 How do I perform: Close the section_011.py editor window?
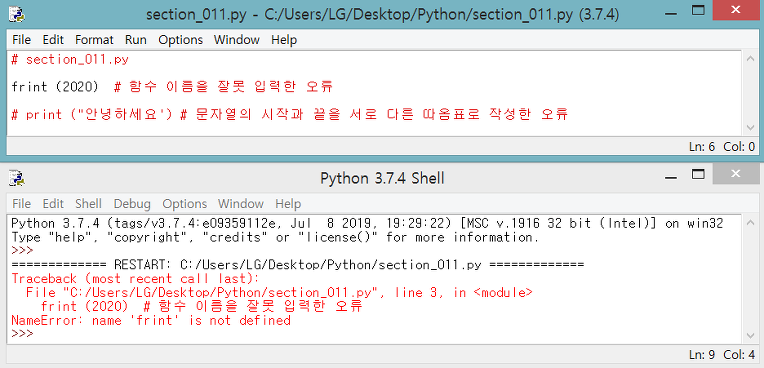[735, 10]
